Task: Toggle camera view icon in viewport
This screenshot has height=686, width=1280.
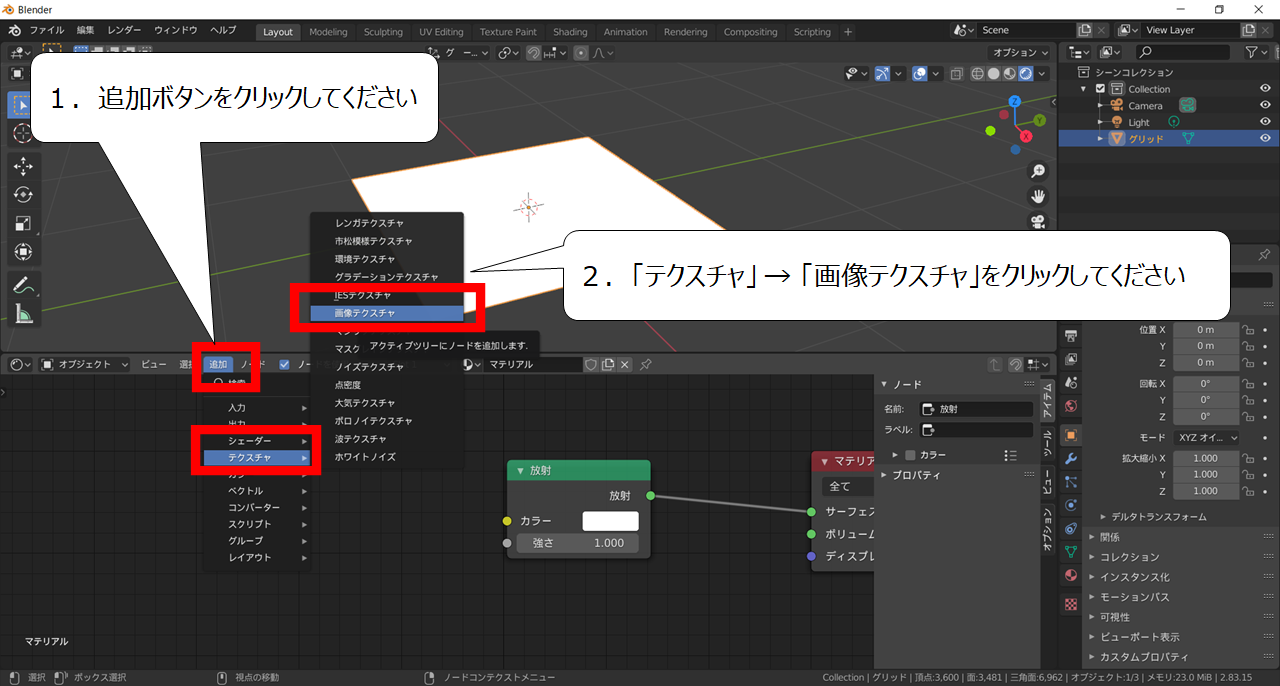Action: [x=1039, y=221]
